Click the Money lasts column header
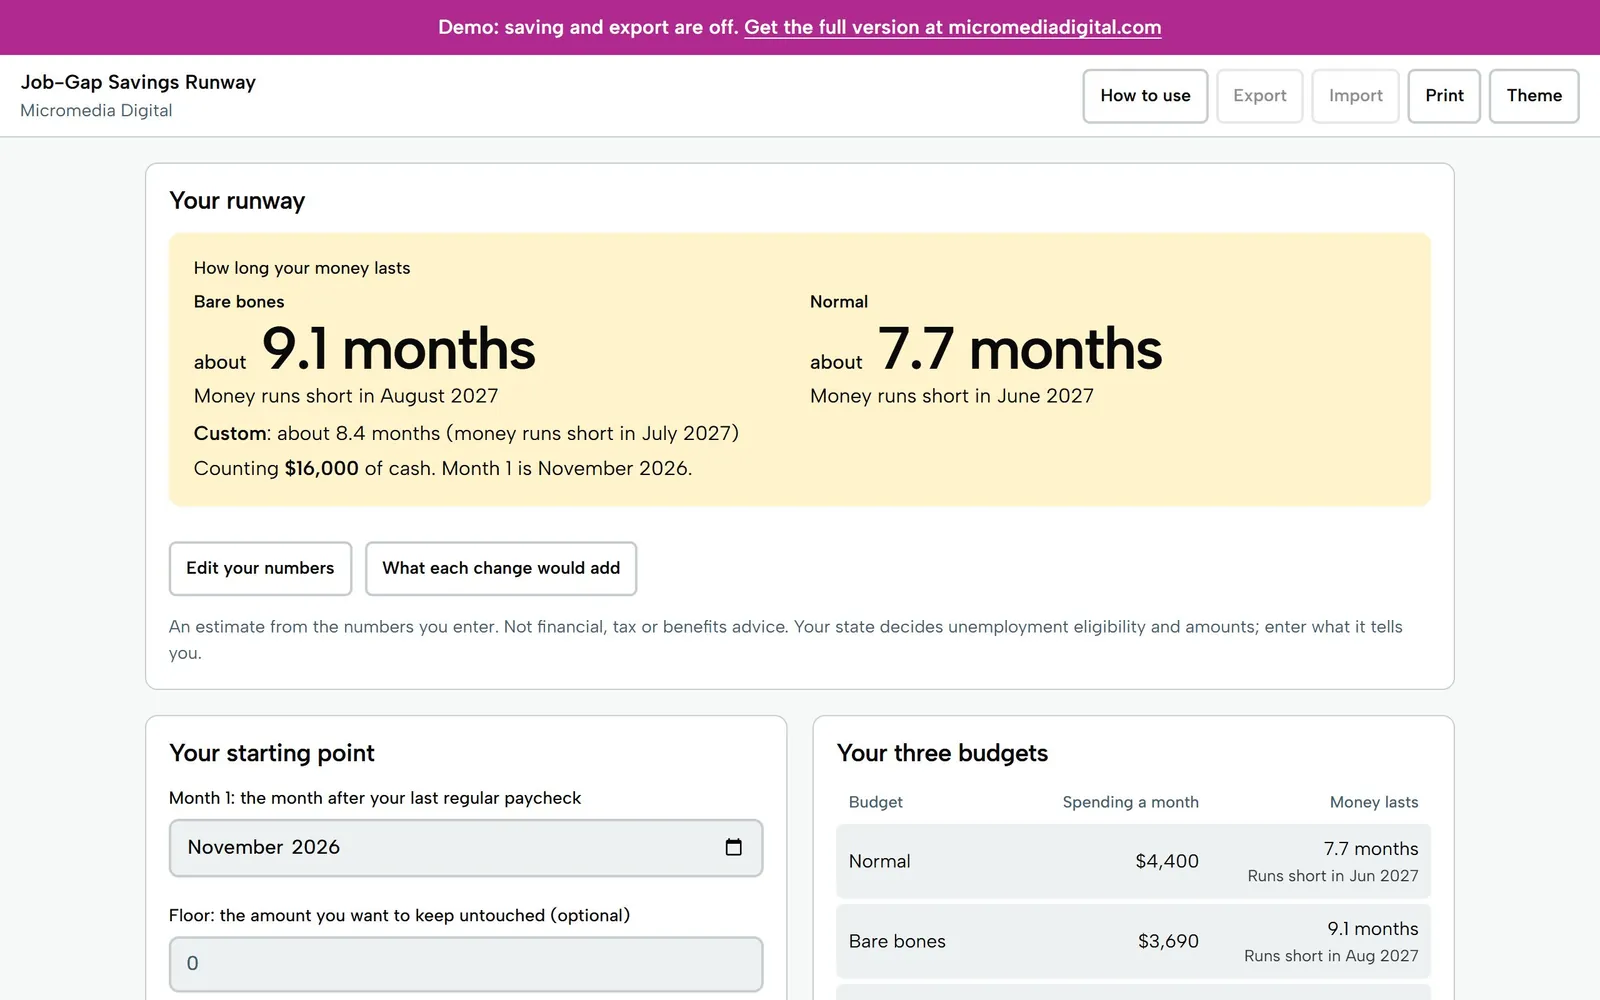This screenshot has height=1000, width=1600. click(x=1374, y=802)
